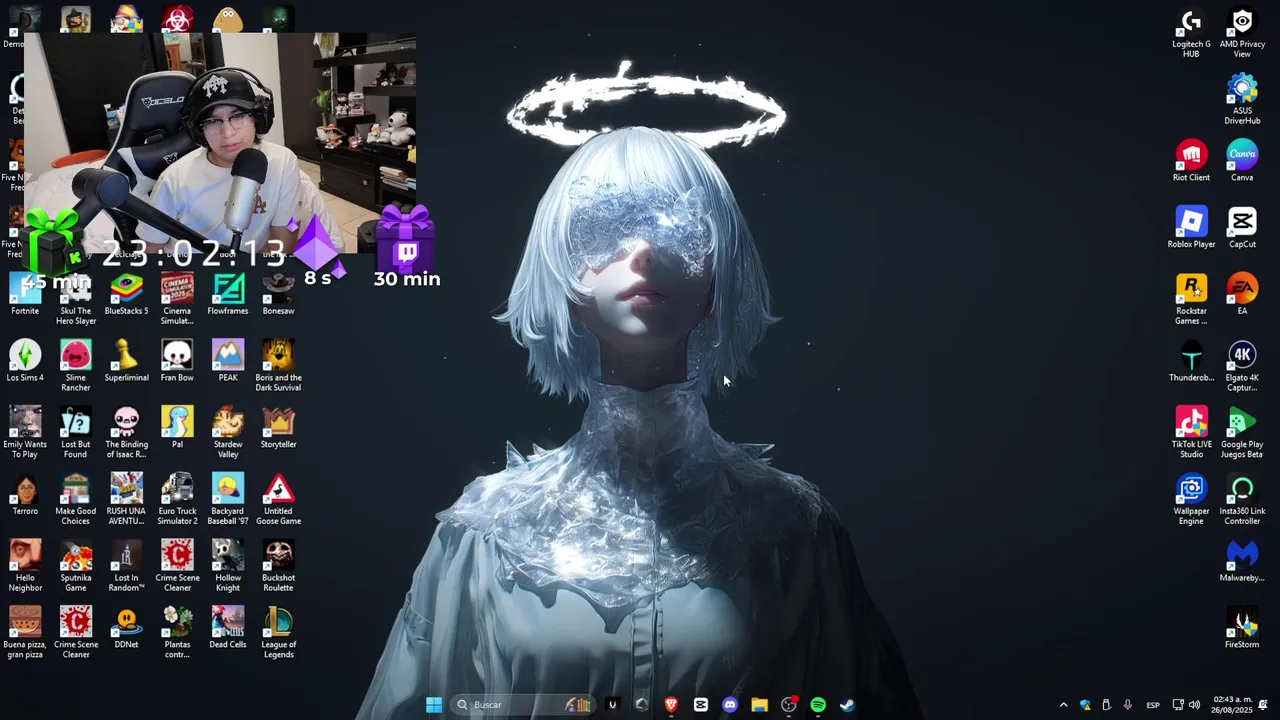Select the Emily Wants To Play icon

pos(25,432)
